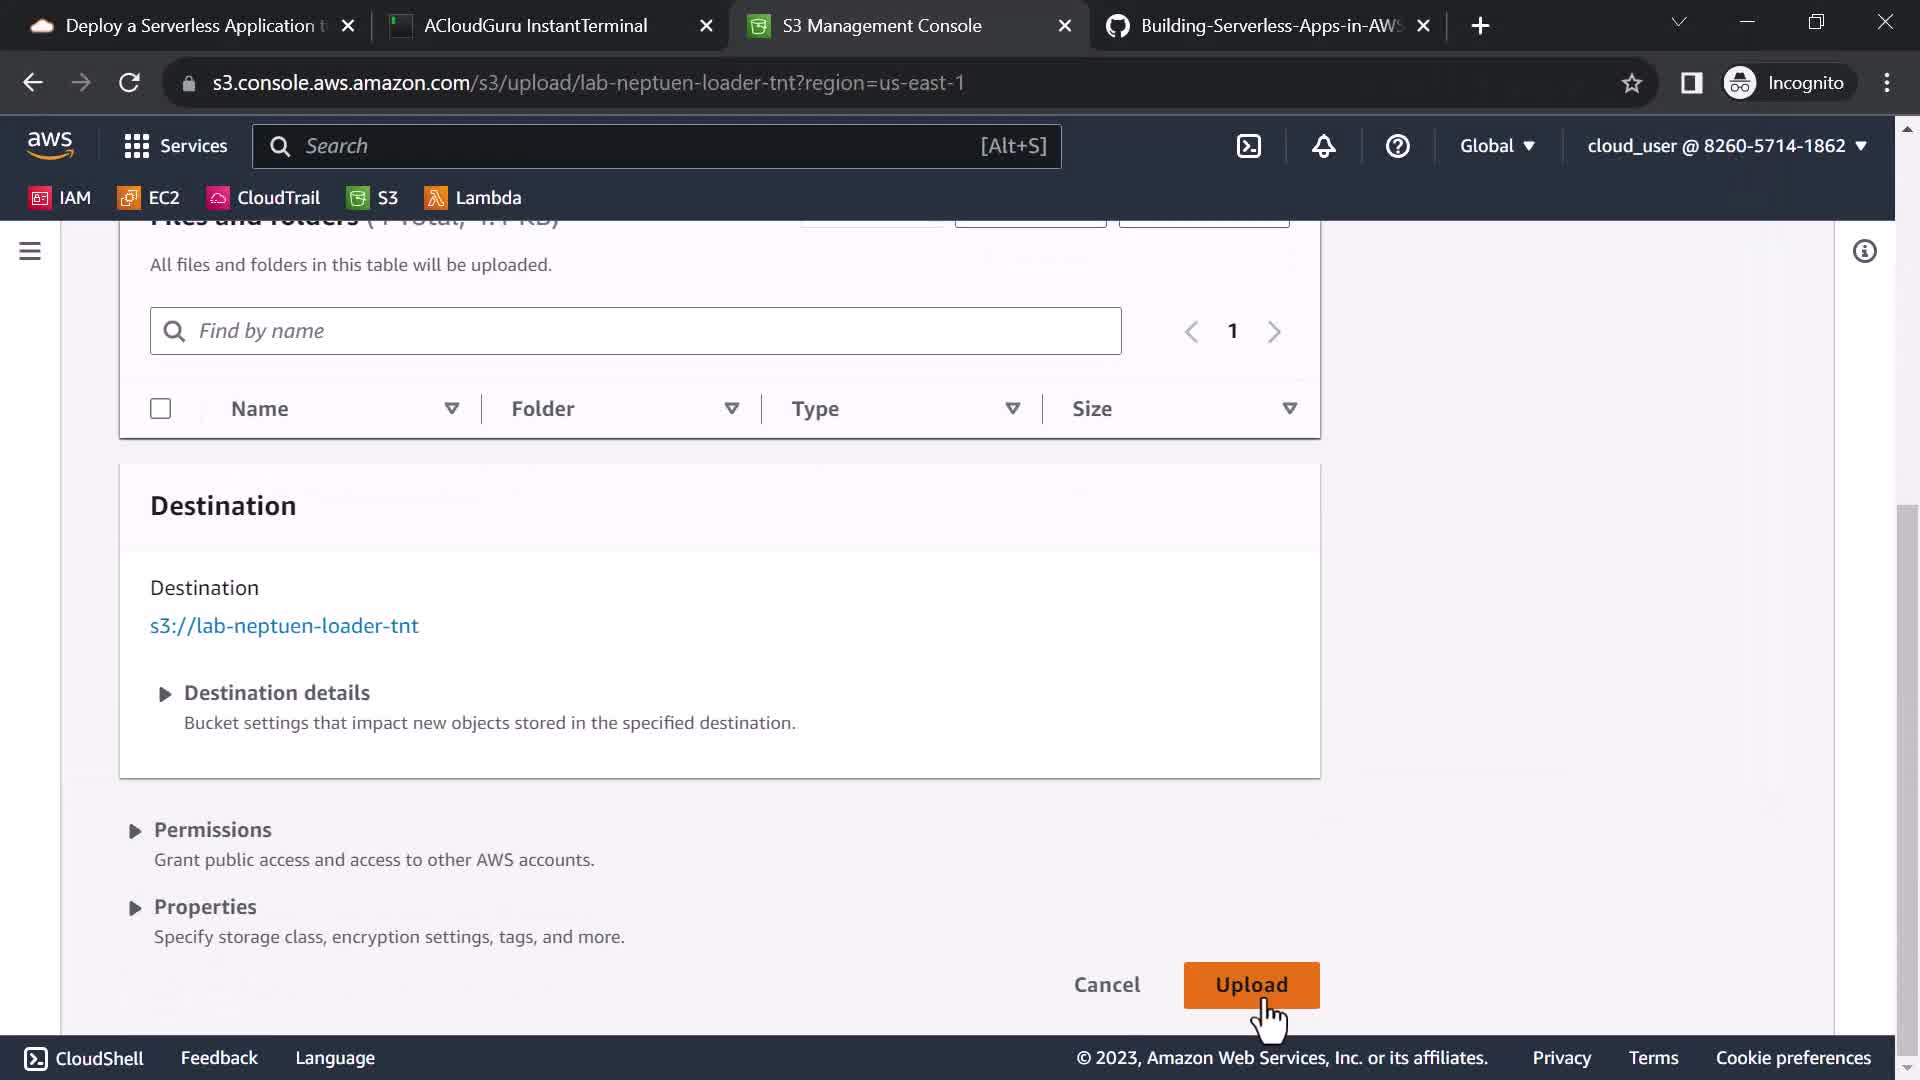This screenshot has width=1920, height=1080.
Task: Open the notifications bell
Action: (1323, 146)
